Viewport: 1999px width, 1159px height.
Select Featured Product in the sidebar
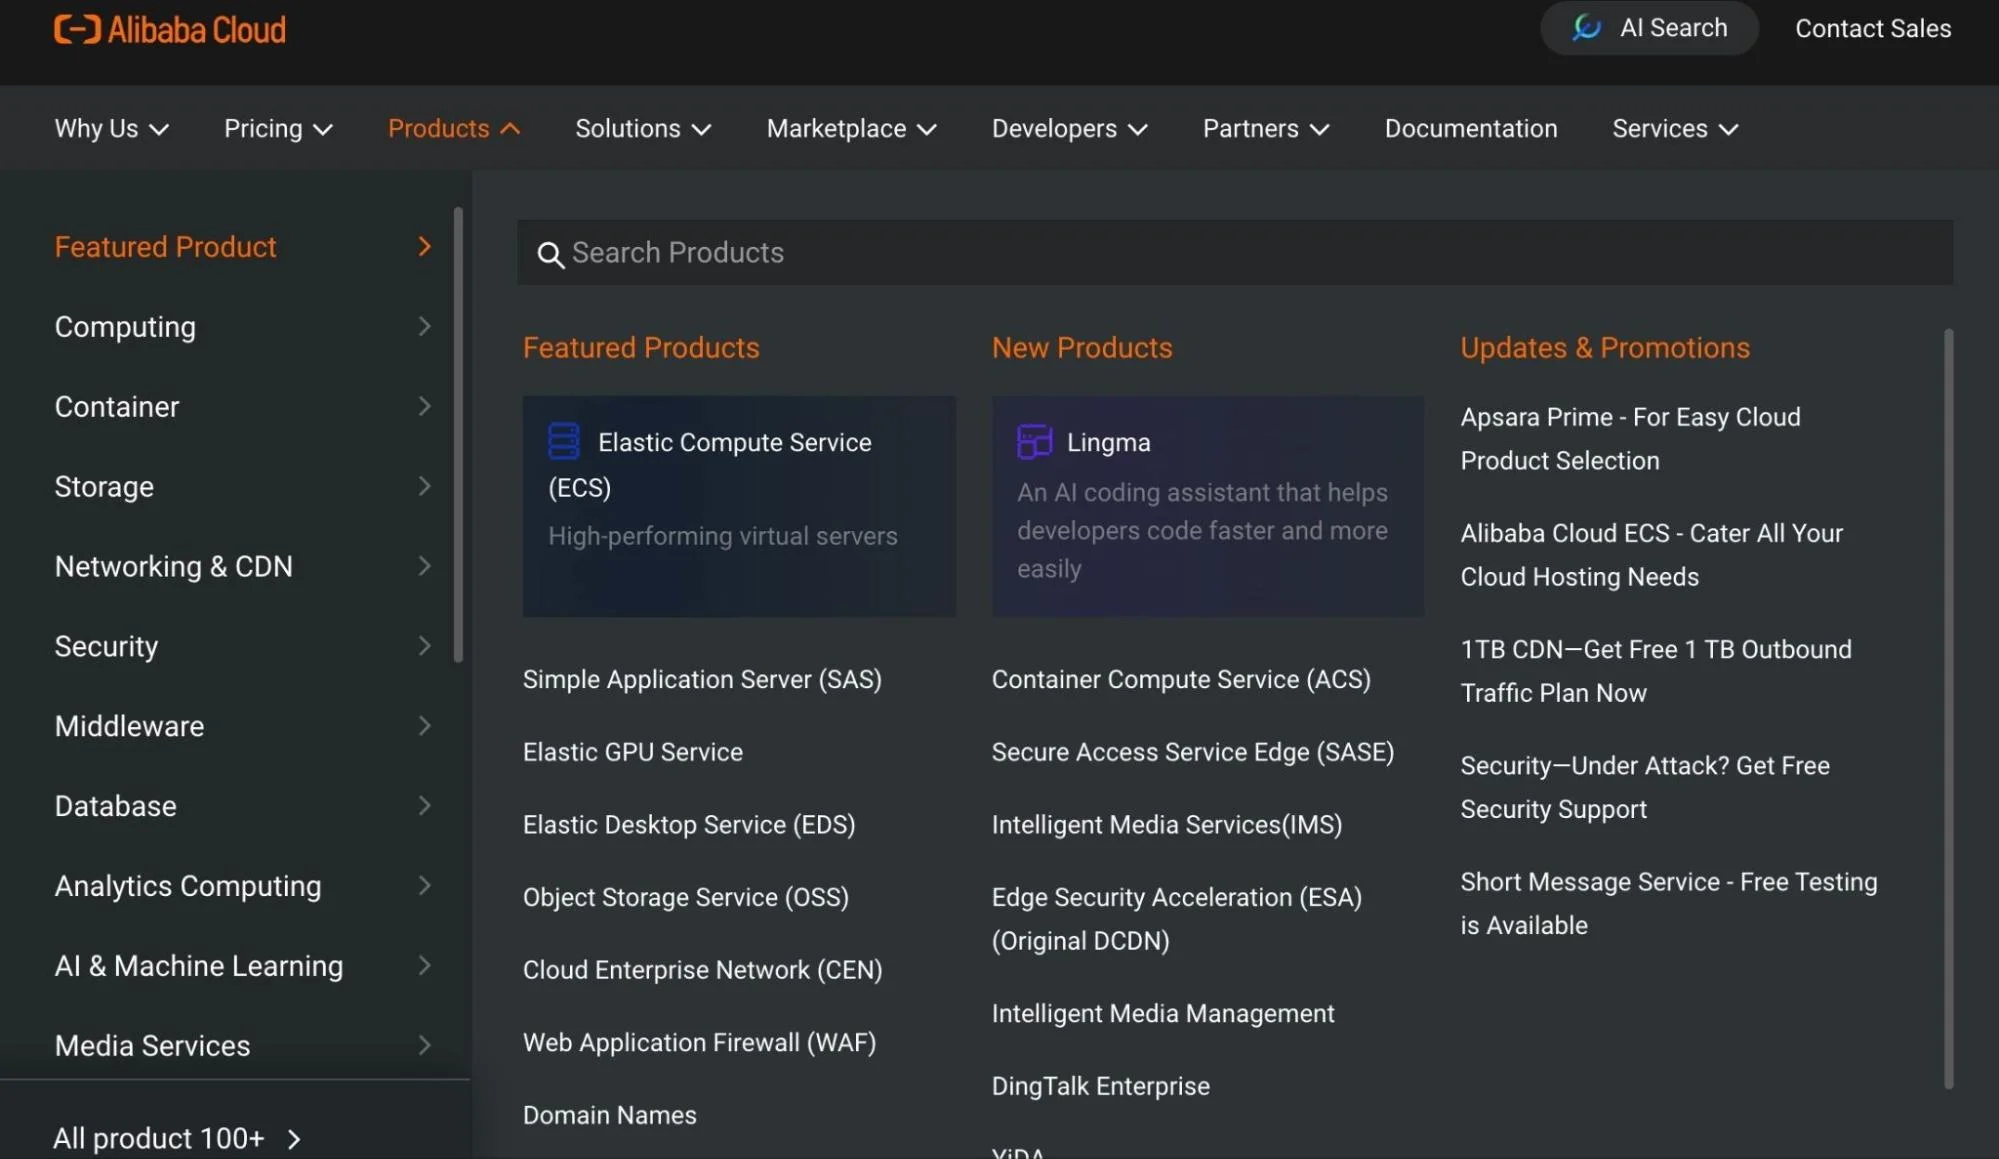click(165, 246)
